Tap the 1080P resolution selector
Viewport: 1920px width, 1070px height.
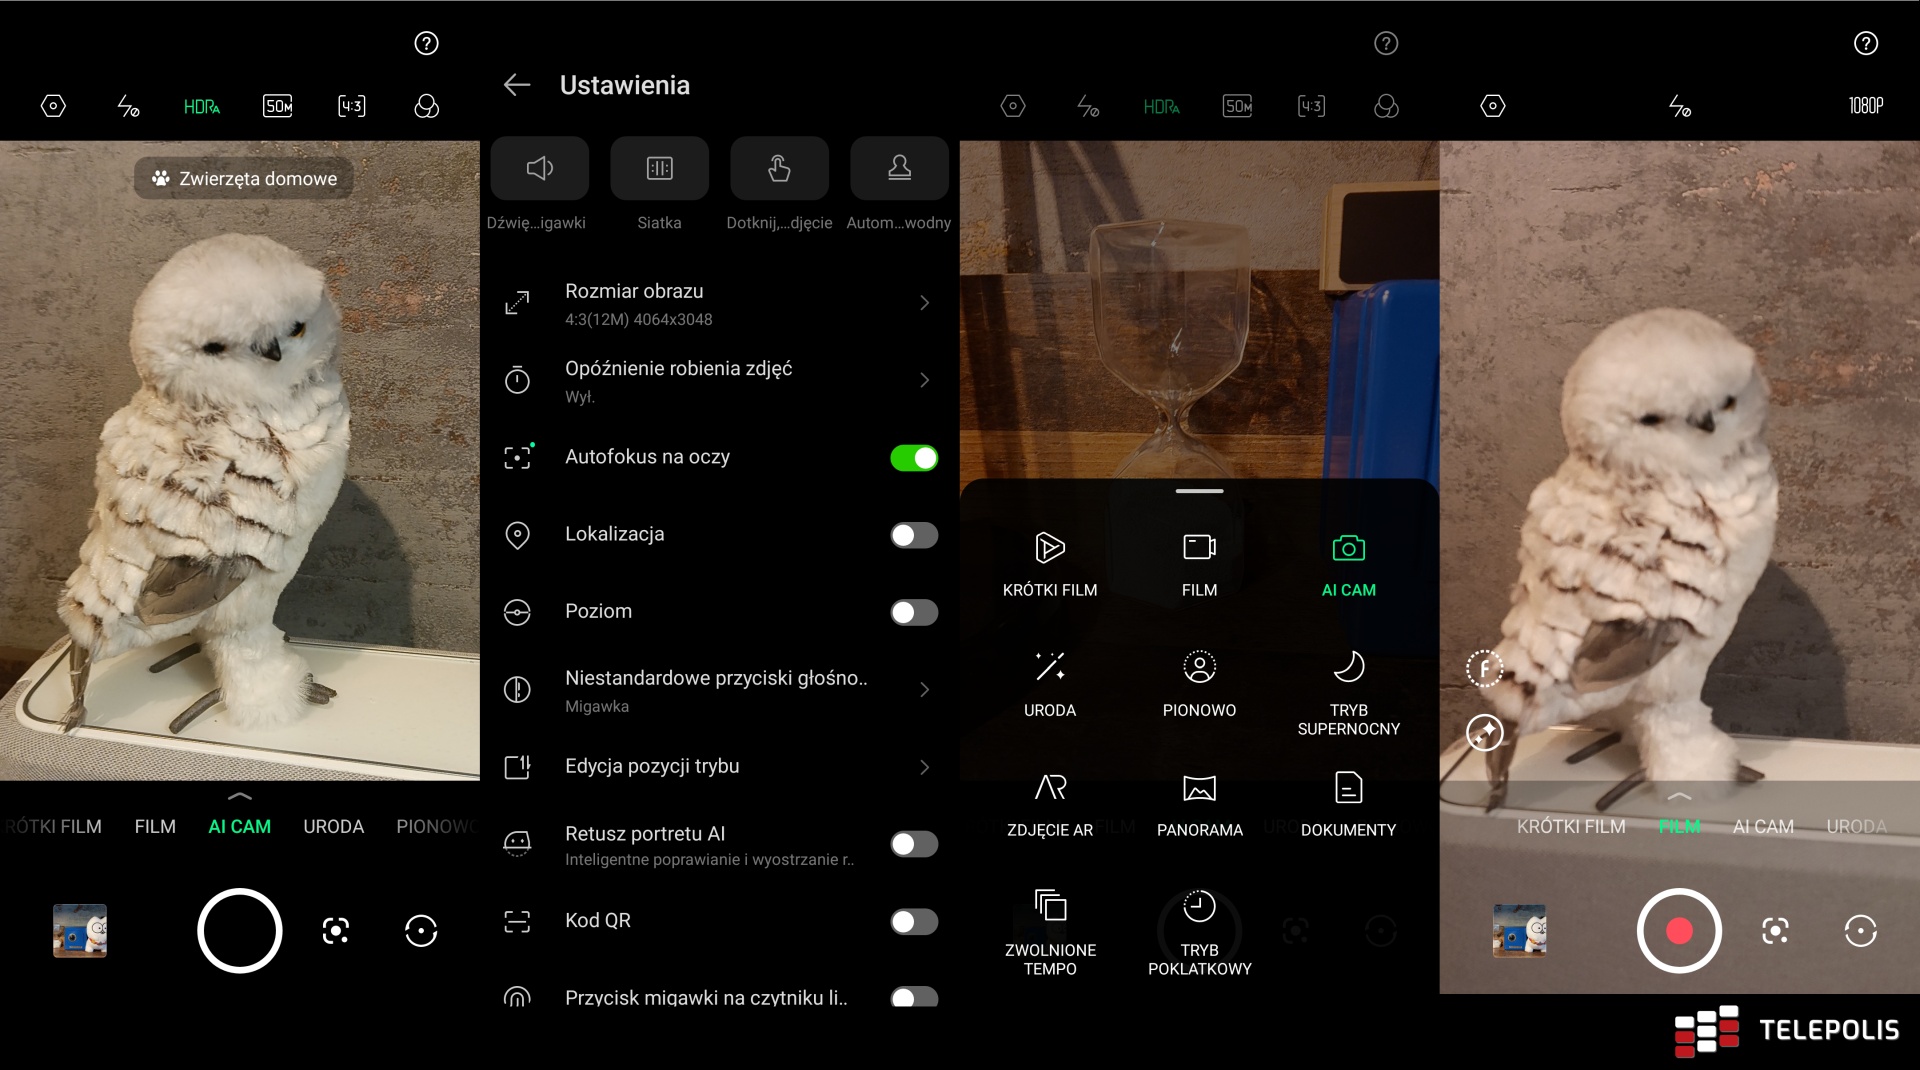pos(1865,106)
